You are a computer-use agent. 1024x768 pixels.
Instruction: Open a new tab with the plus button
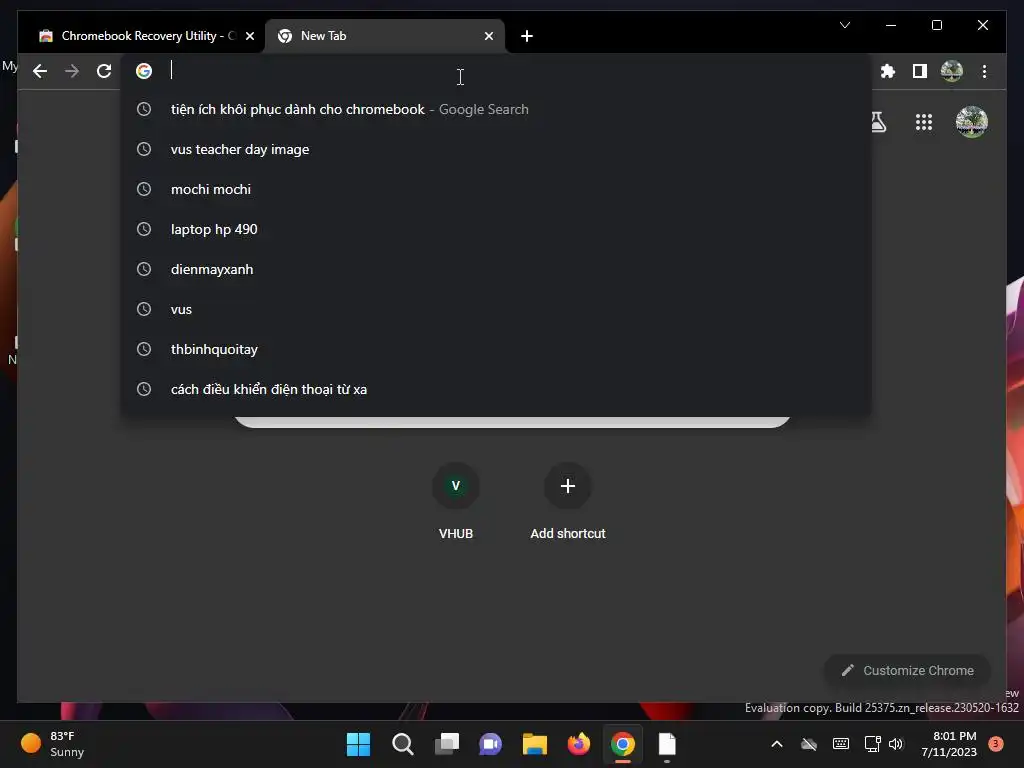[527, 36]
